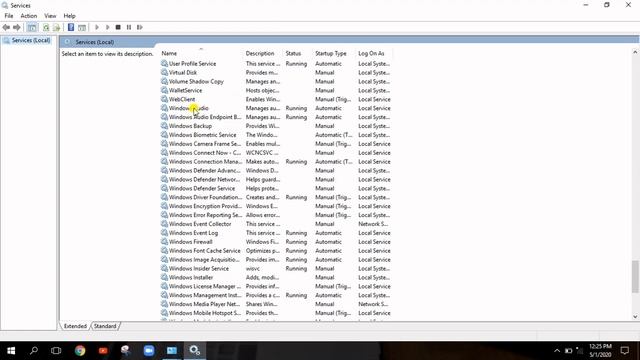This screenshot has height=360, width=640.
Task: Select Windows Connect Now service
Action: [x=276, y=153]
